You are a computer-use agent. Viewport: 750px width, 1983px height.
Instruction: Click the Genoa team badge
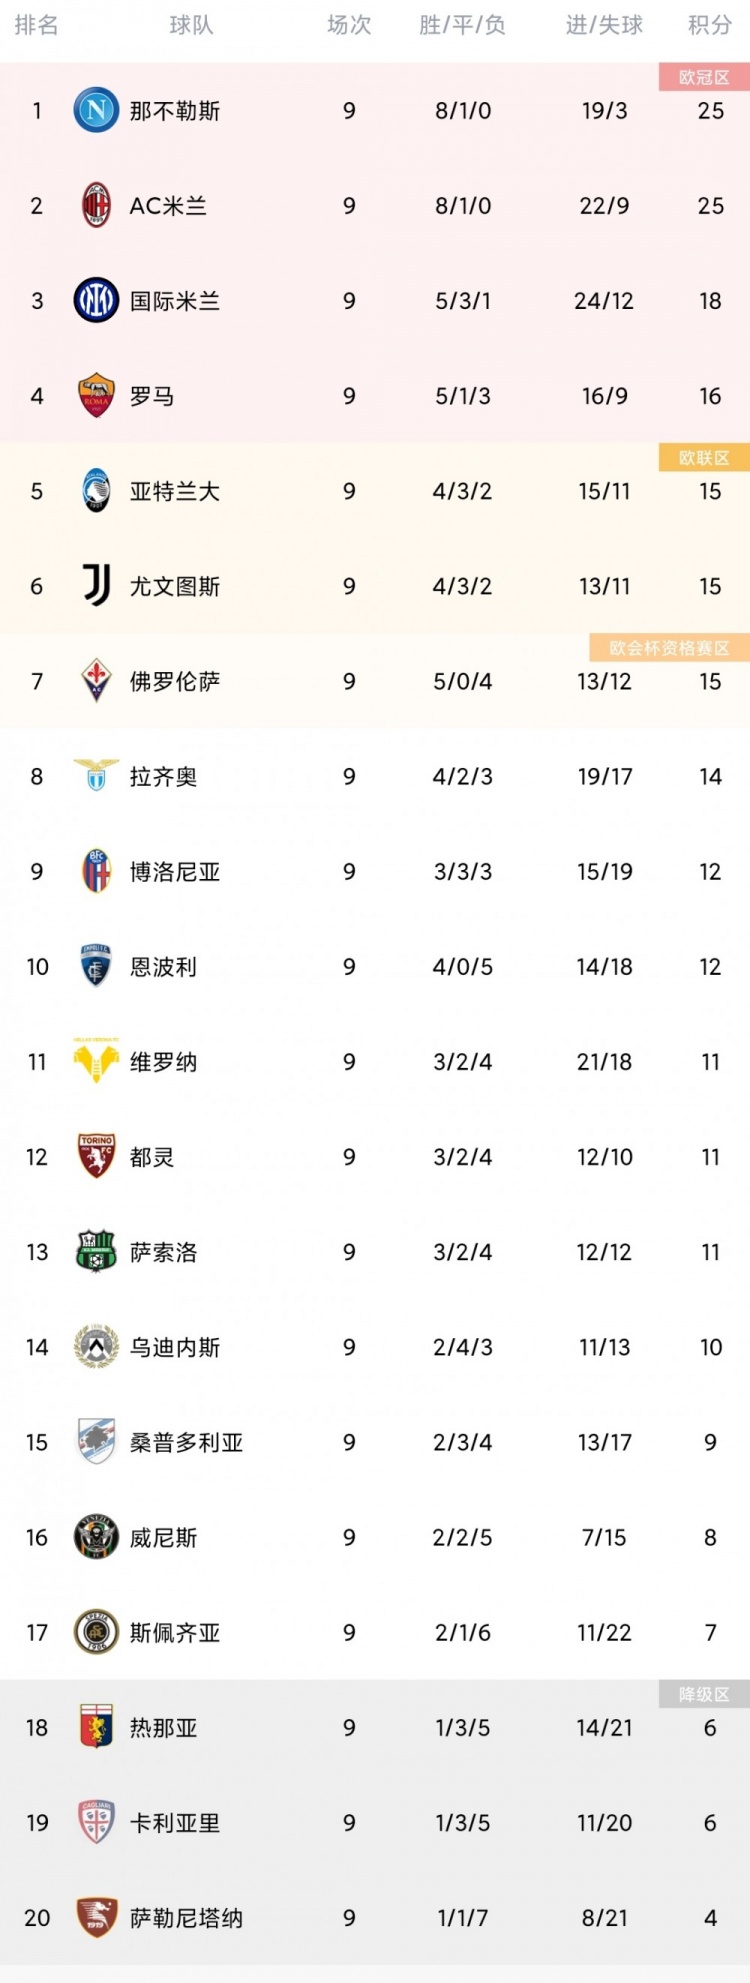tap(96, 1727)
